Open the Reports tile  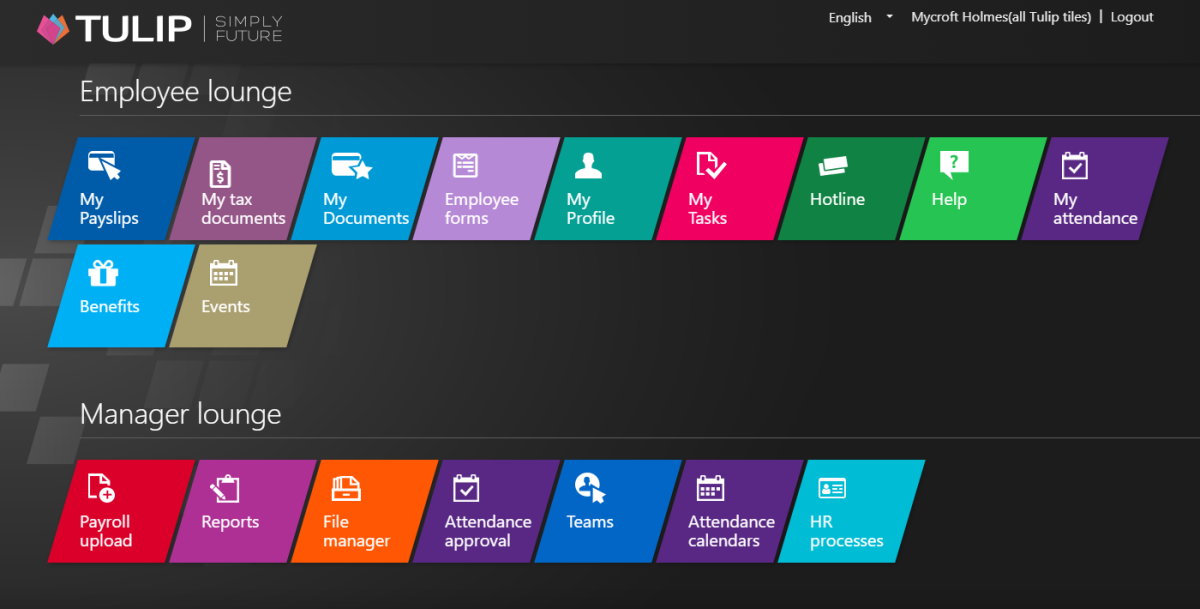tap(242, 511)
